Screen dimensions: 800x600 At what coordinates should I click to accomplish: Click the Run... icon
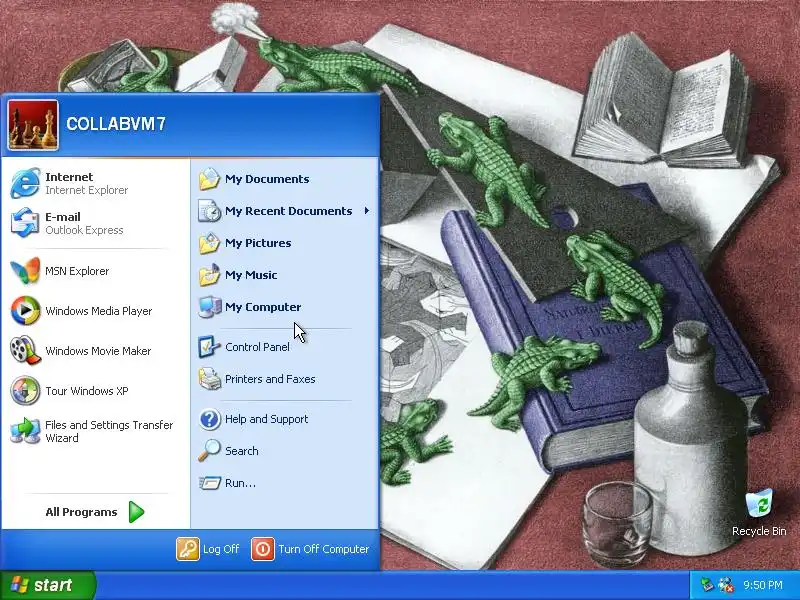[x=209, y=483]
